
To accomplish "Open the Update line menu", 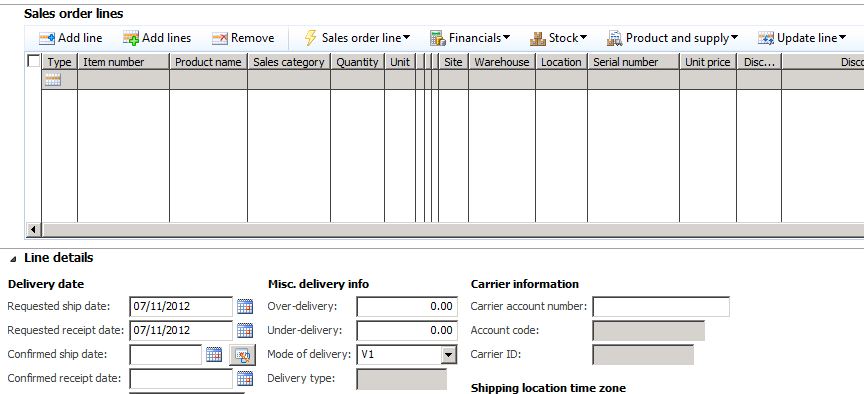I will coord(802,38).
